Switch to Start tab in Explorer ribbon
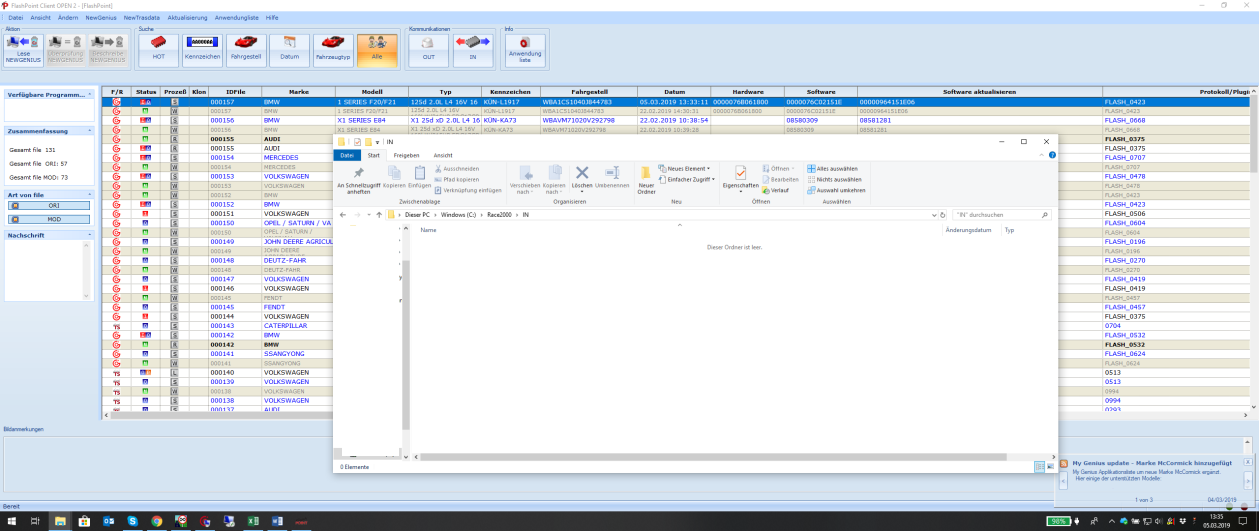 coord(373,156)
